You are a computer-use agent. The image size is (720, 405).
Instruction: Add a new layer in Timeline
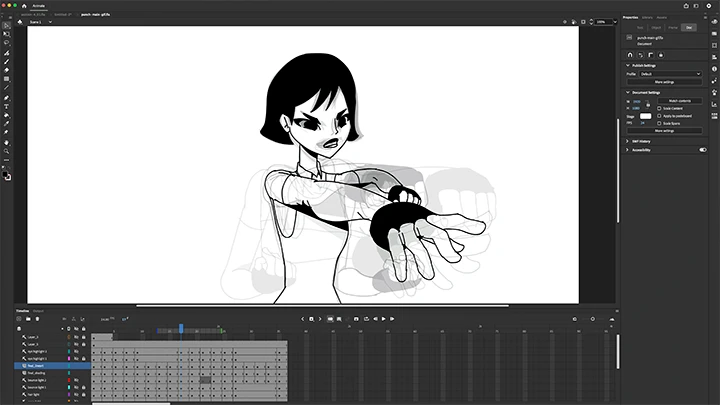[x=19, y=319]
